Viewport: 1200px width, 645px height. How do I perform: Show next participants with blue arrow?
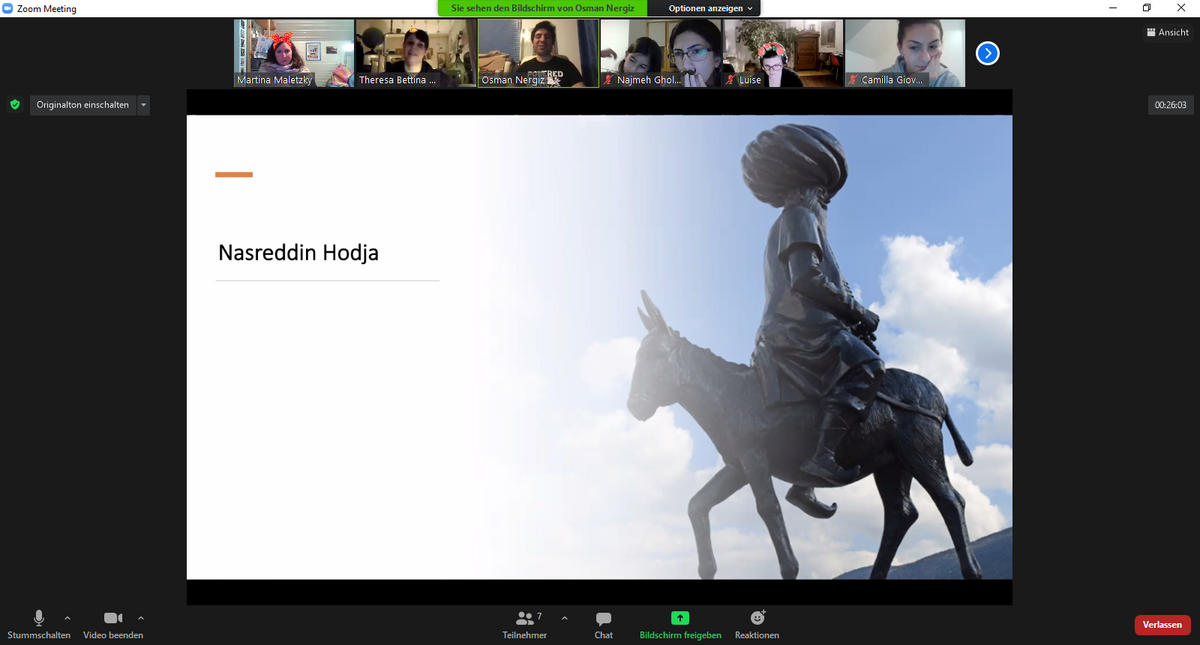tap(987, 53)
